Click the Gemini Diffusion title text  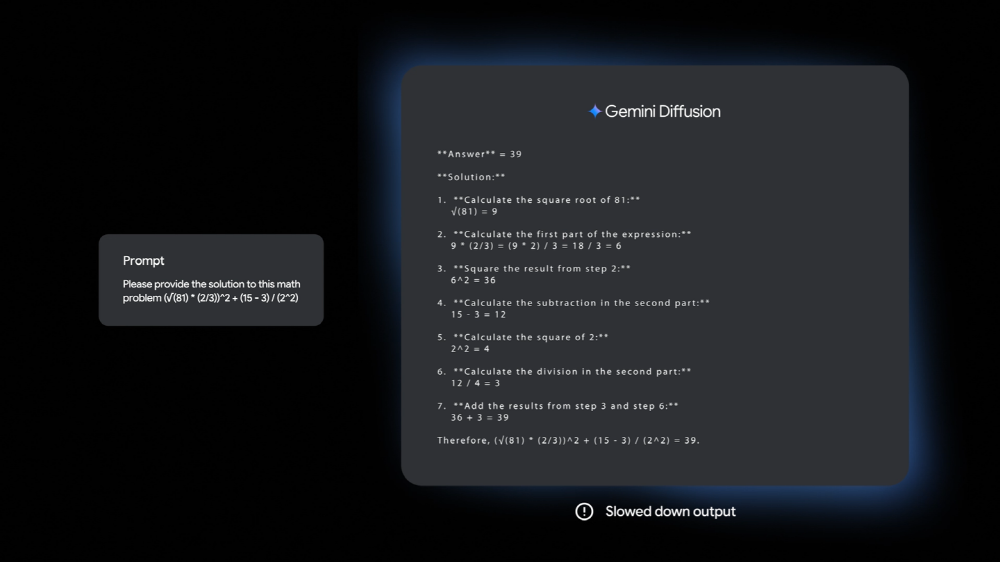tap(662, 112)
